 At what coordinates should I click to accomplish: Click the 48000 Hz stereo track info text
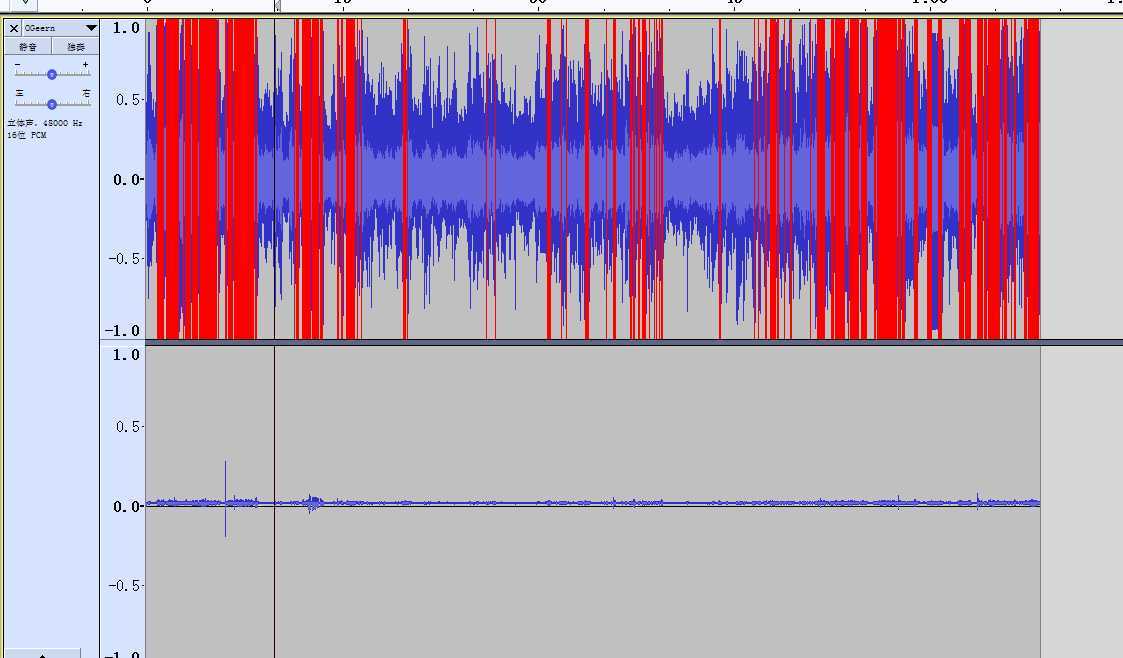[45, 123]
